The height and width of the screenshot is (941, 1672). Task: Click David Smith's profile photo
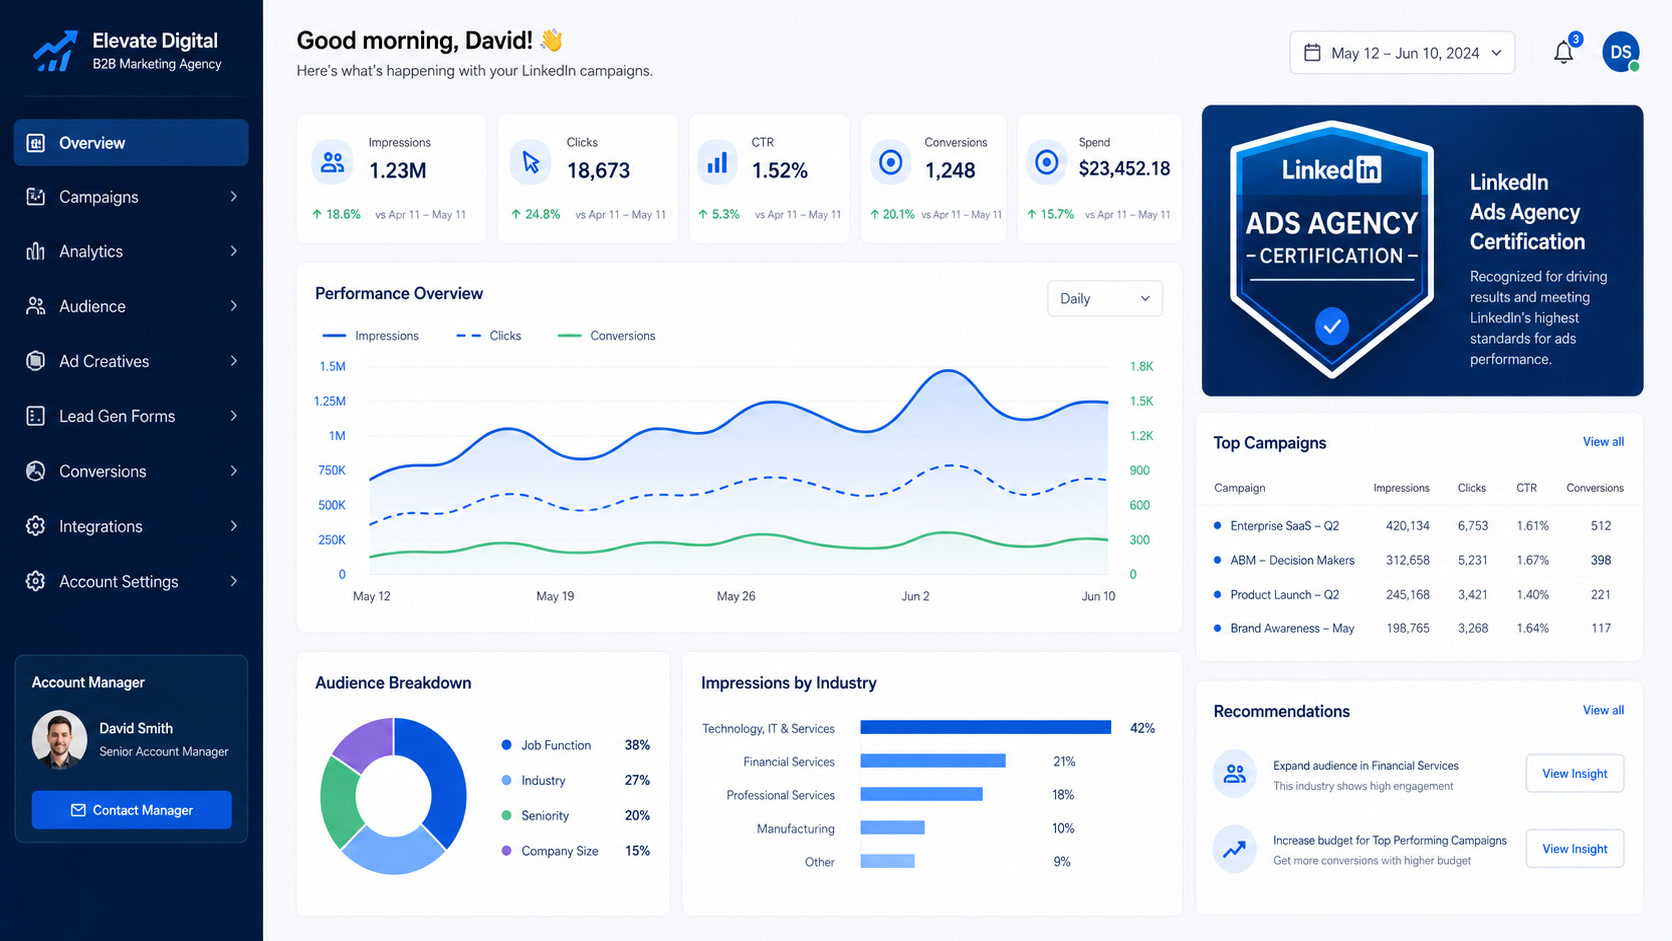pos(59,739)
